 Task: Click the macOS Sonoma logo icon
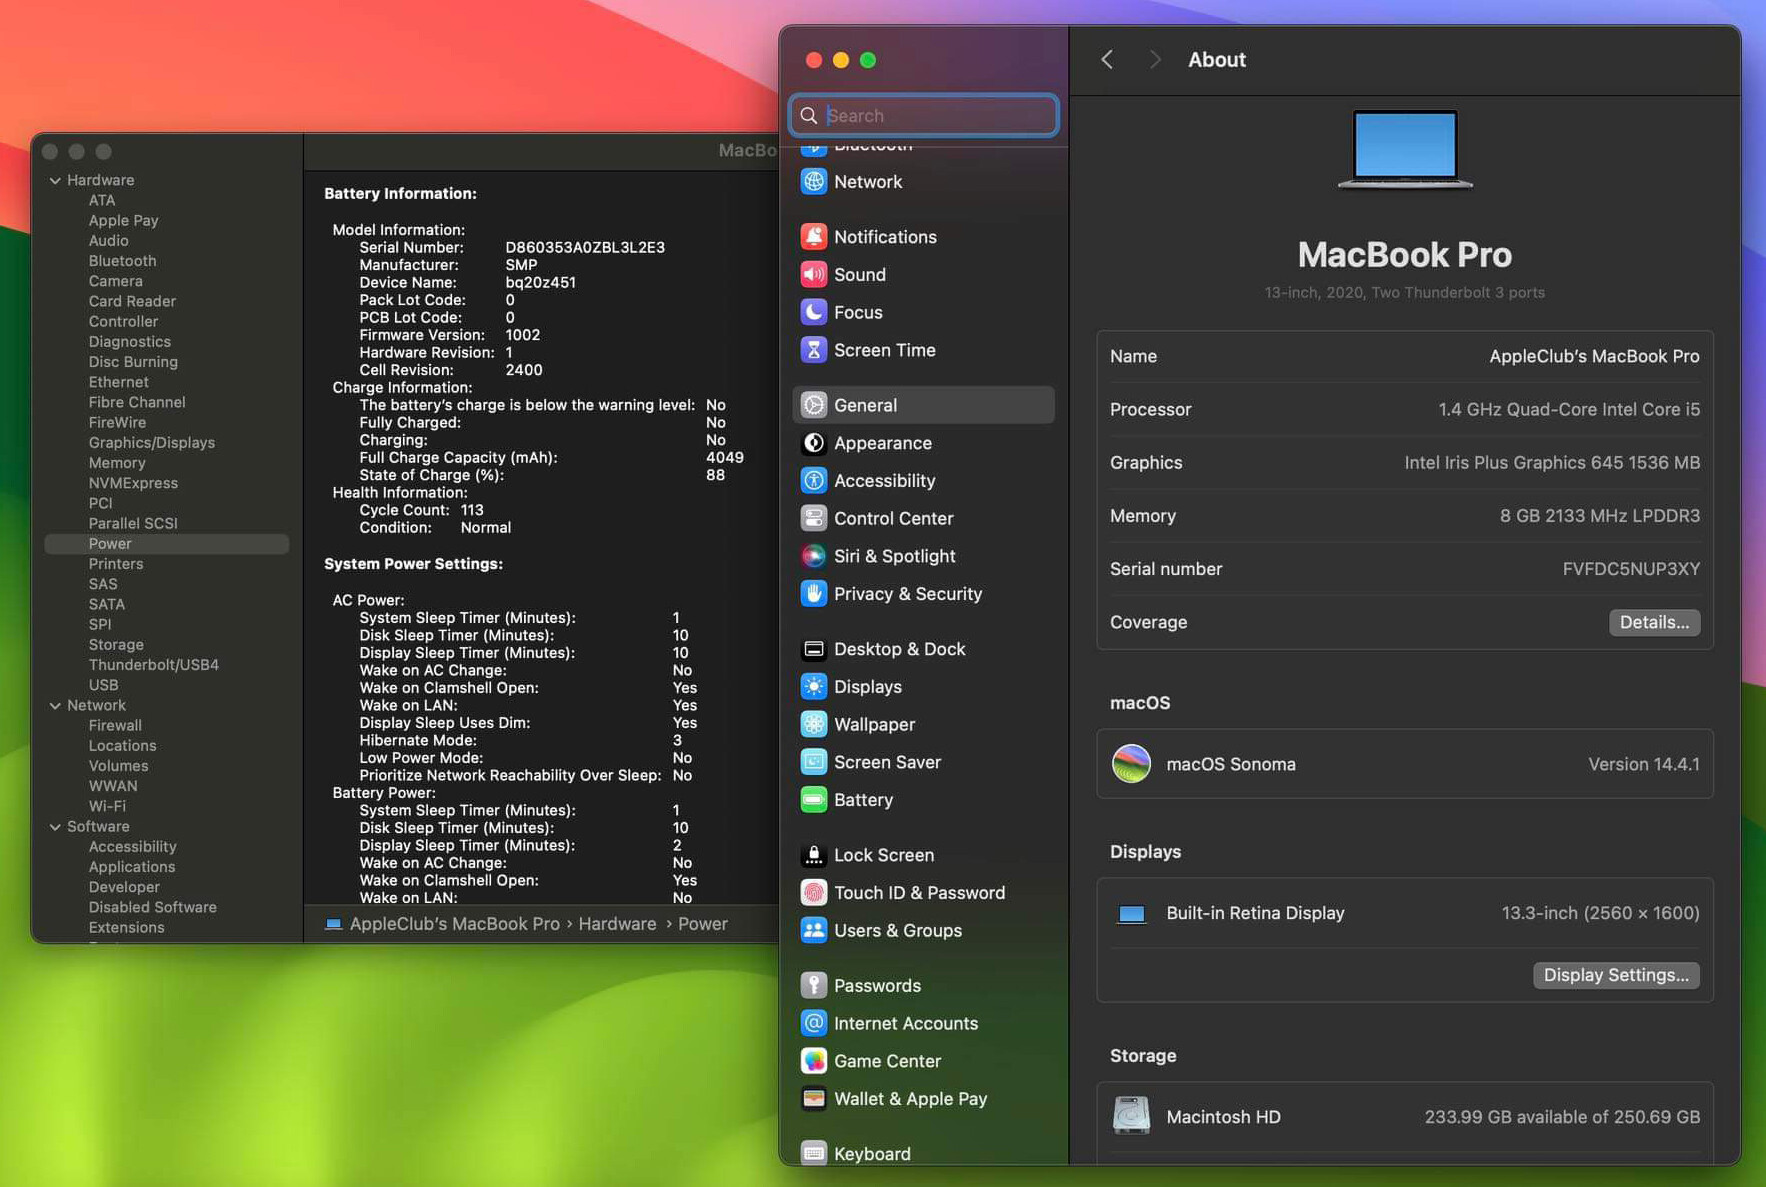(1131, 764)
